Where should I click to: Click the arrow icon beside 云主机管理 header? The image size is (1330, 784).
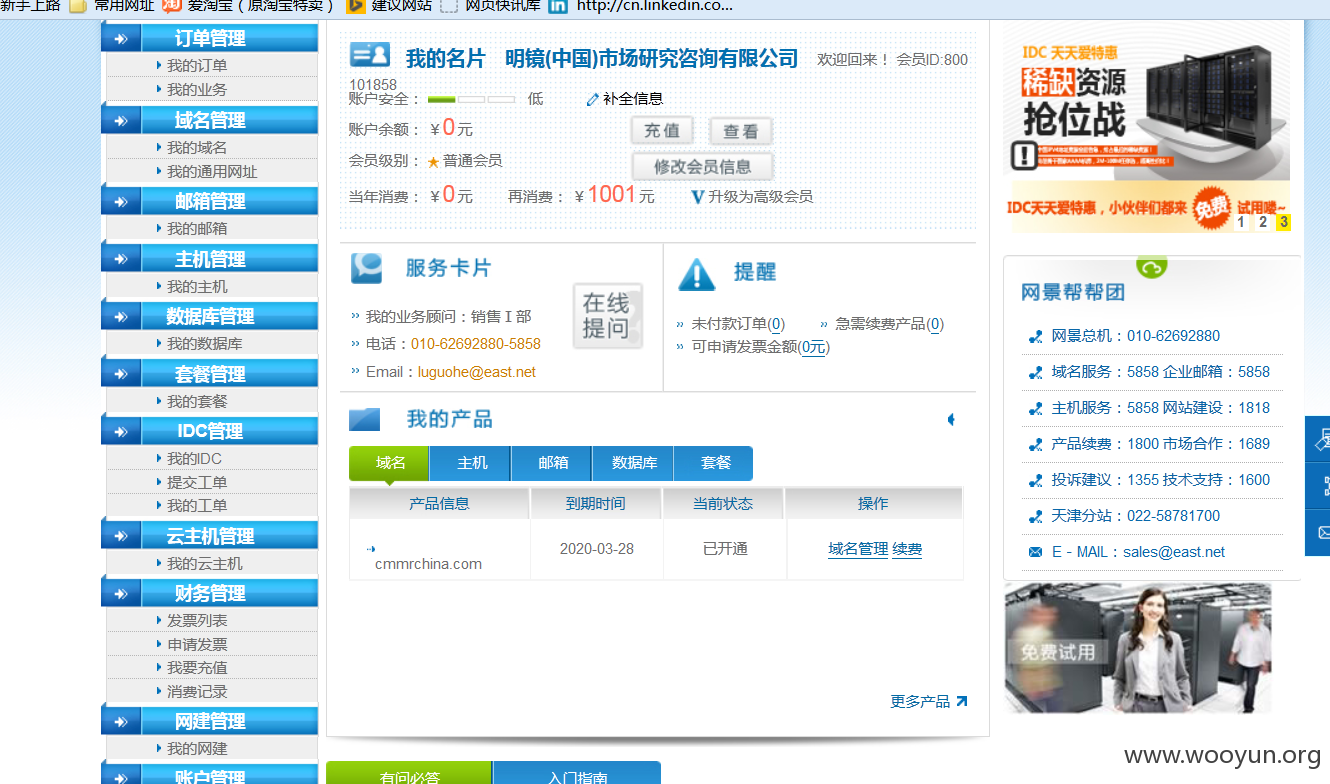(x=121, y=537)
